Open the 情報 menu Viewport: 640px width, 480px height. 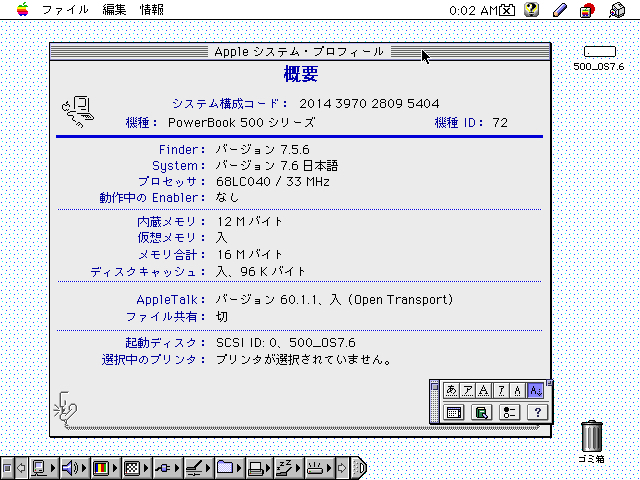tap(152, 9)
